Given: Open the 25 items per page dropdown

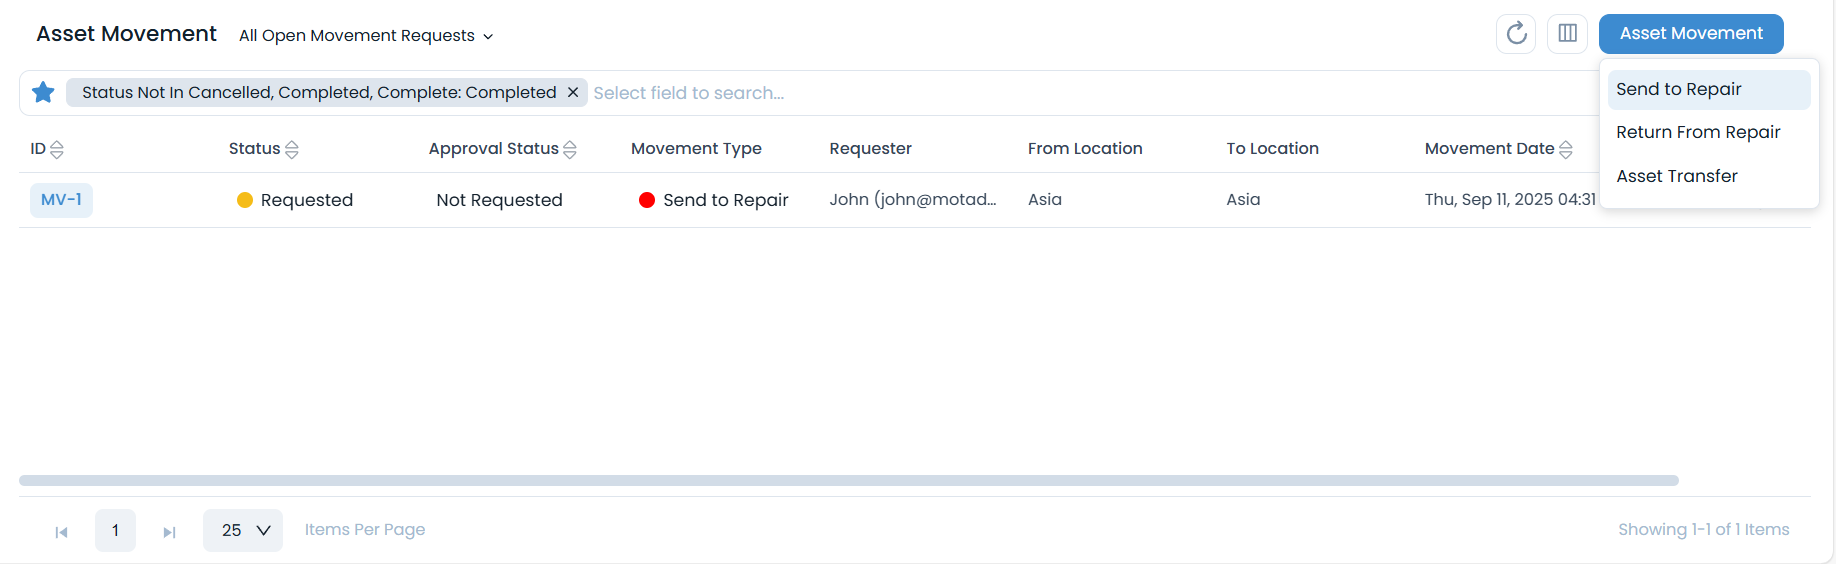Looking at the screenshot, I should click(x=243, y=531).
